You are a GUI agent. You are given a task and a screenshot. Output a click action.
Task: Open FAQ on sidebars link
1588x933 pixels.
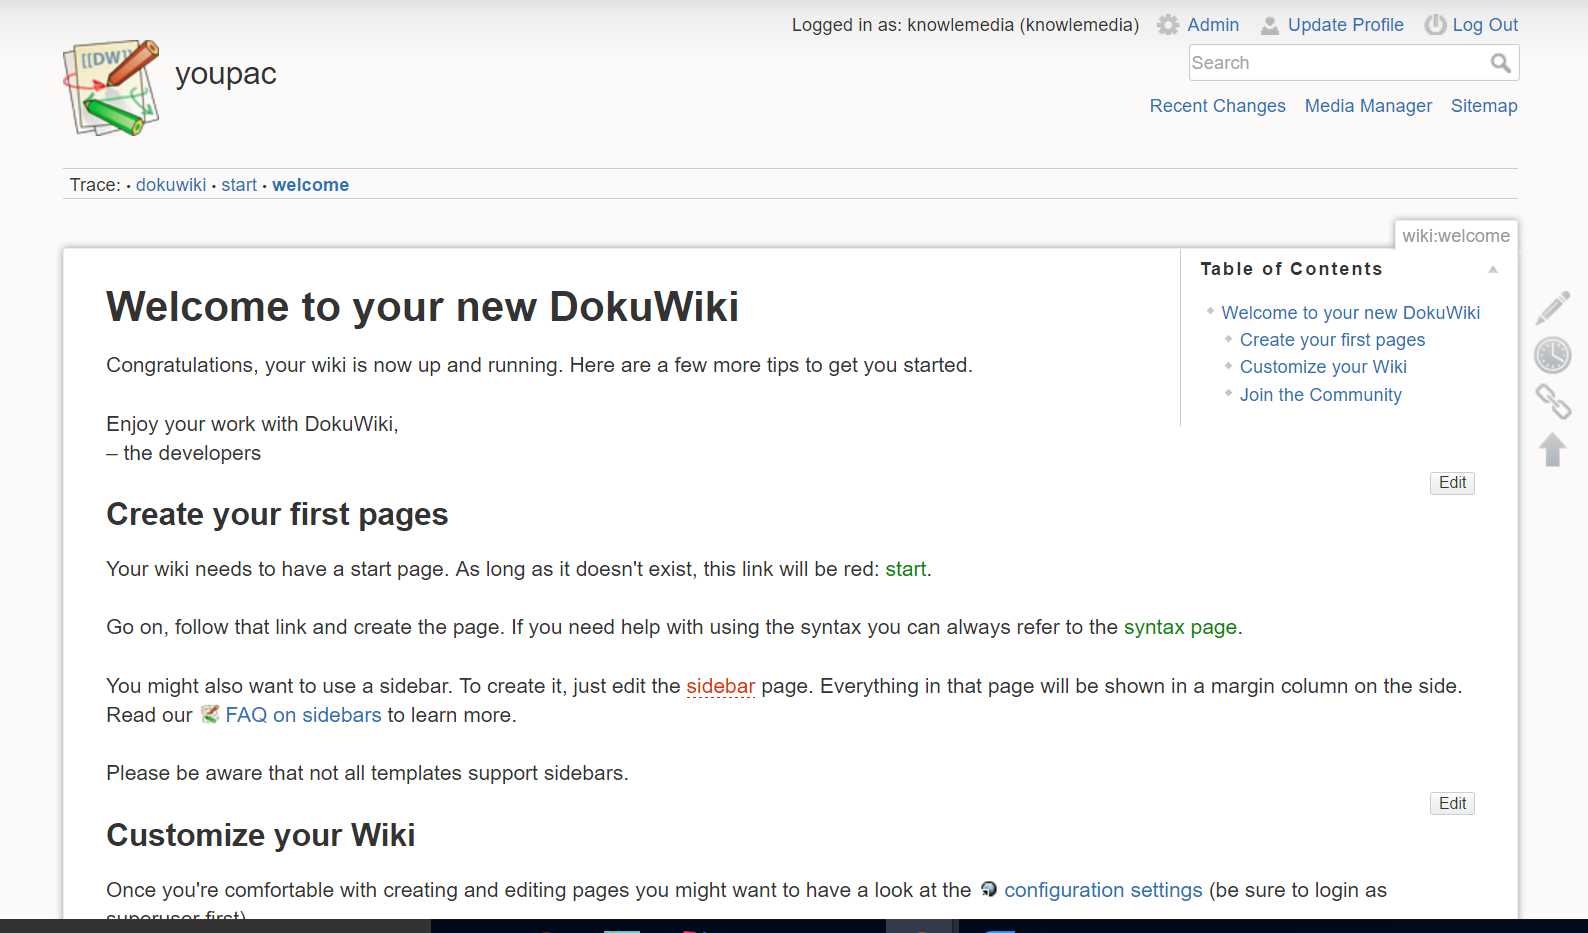coord(303,715)
